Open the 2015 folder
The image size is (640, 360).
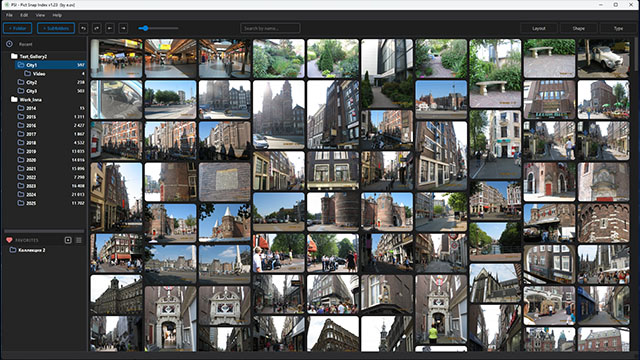click(x=51, y=117)
